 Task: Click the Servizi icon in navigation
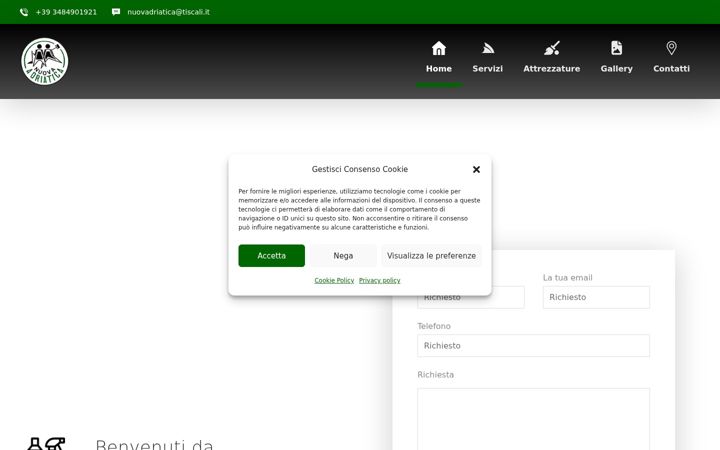pyautogui.click(x=488, y=48)
